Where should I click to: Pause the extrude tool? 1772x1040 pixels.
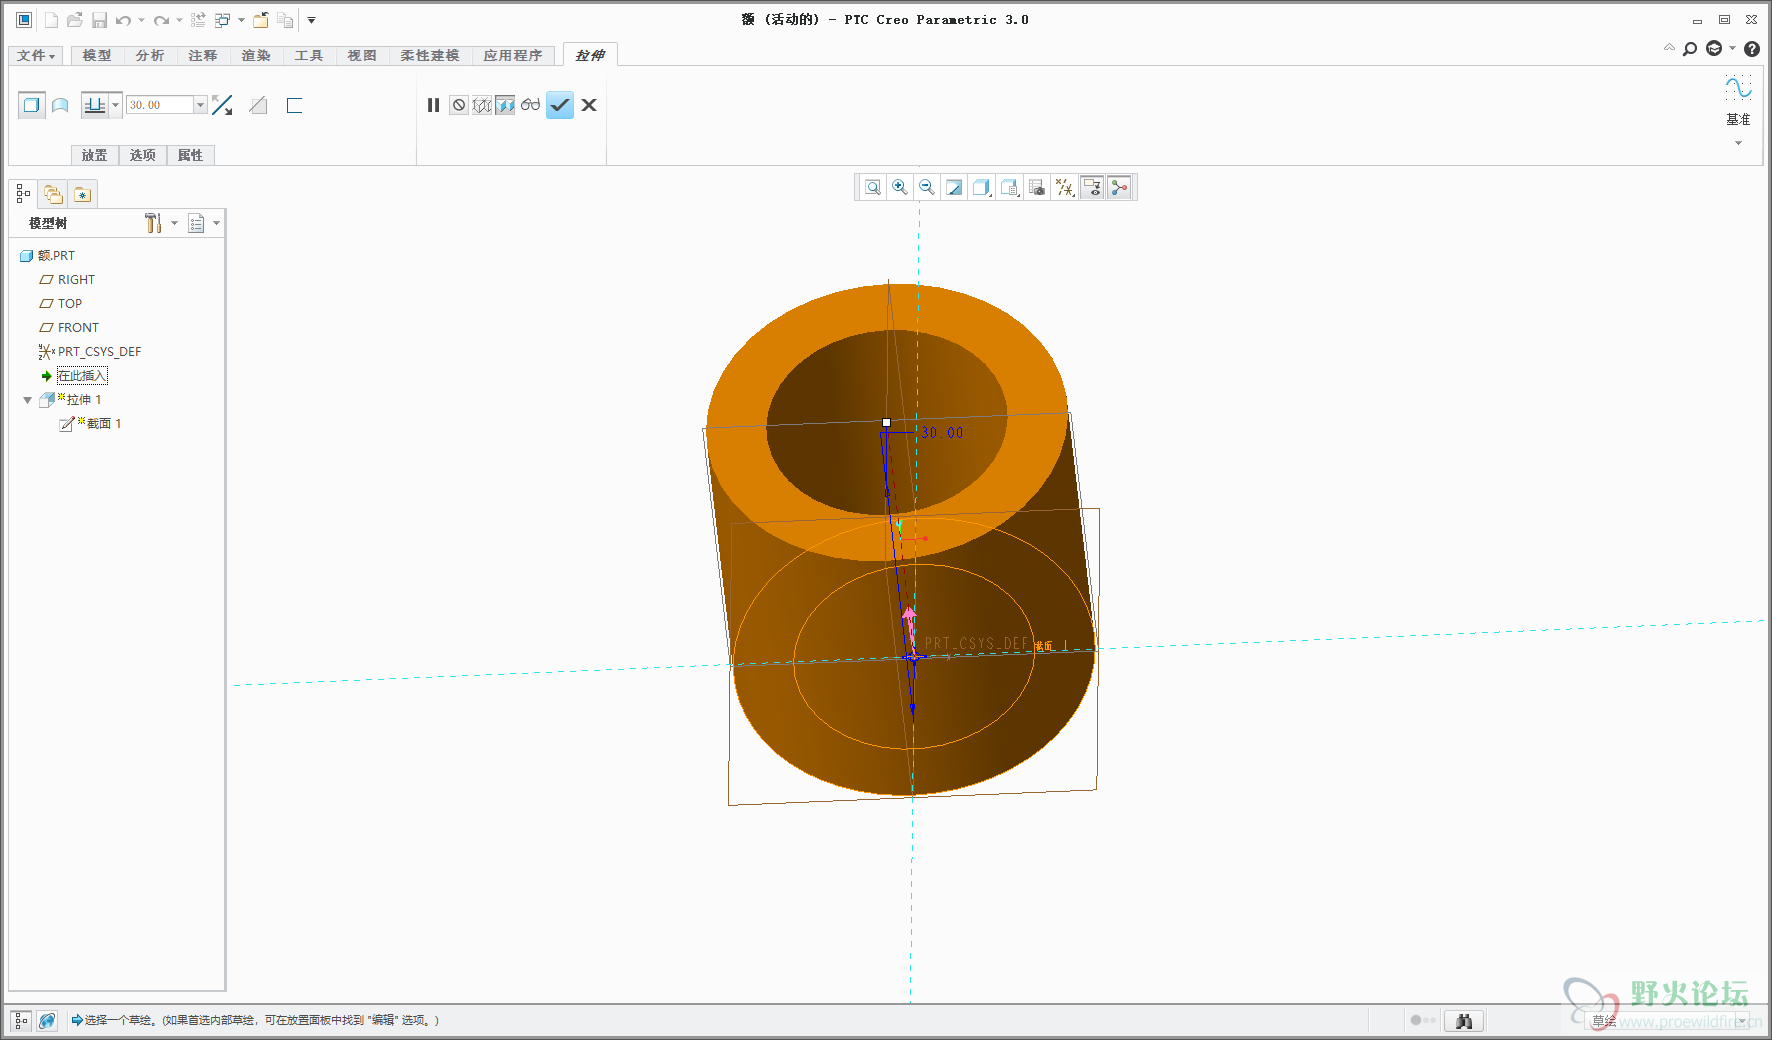coord(433,105)
